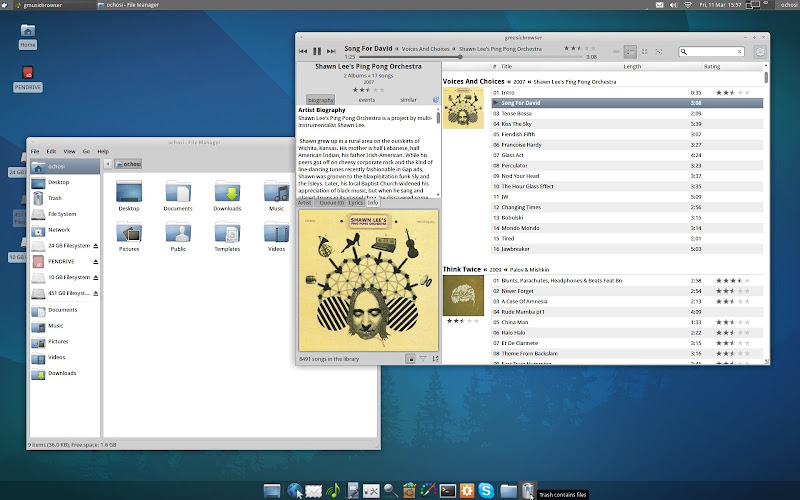Click the filter funnel icon
The height and width of the screenshot is (500, 800).
[423, 358]
